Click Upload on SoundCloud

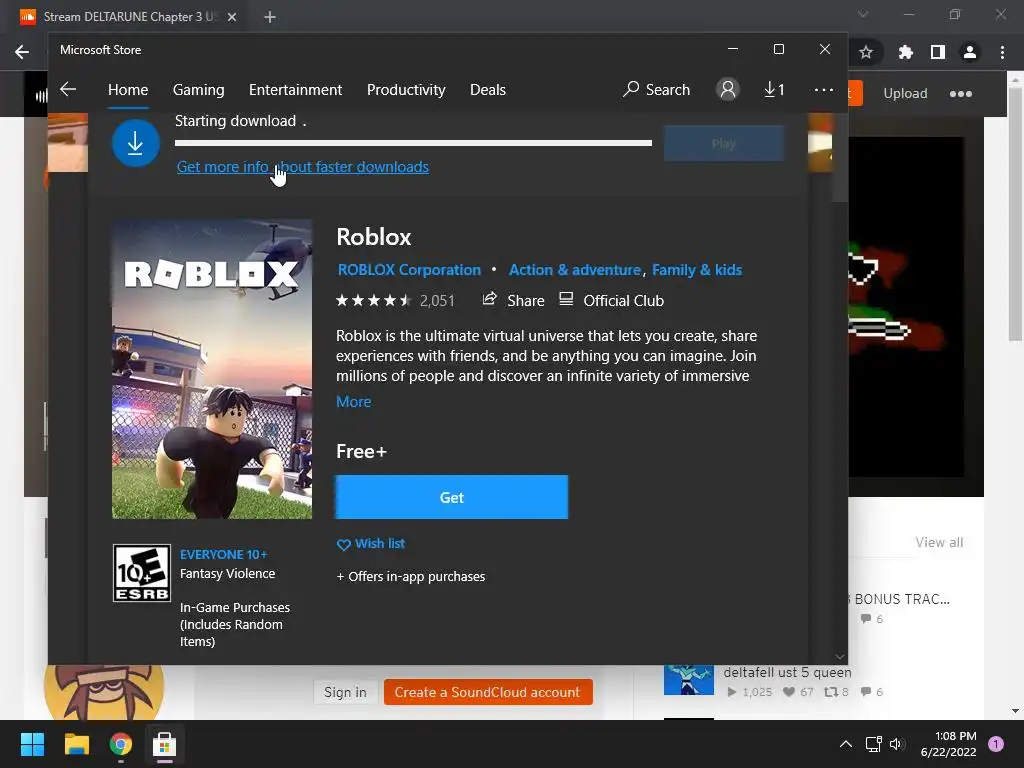click(x=905, y=93)
